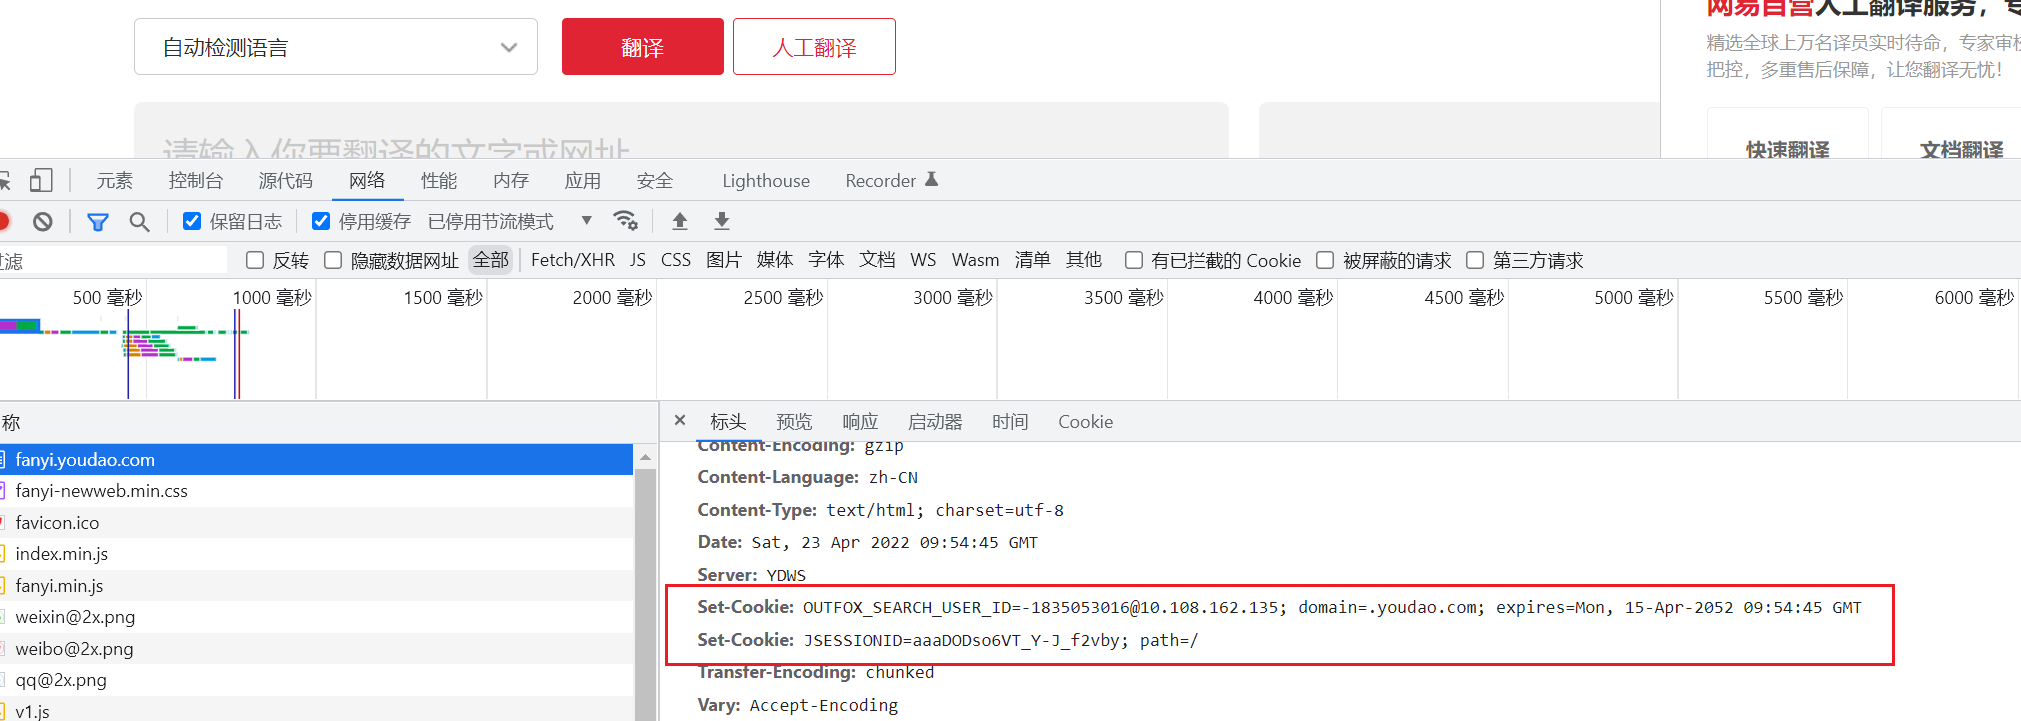Close the request details panel
Screen dimensions: 2021x721
[680, 421]
